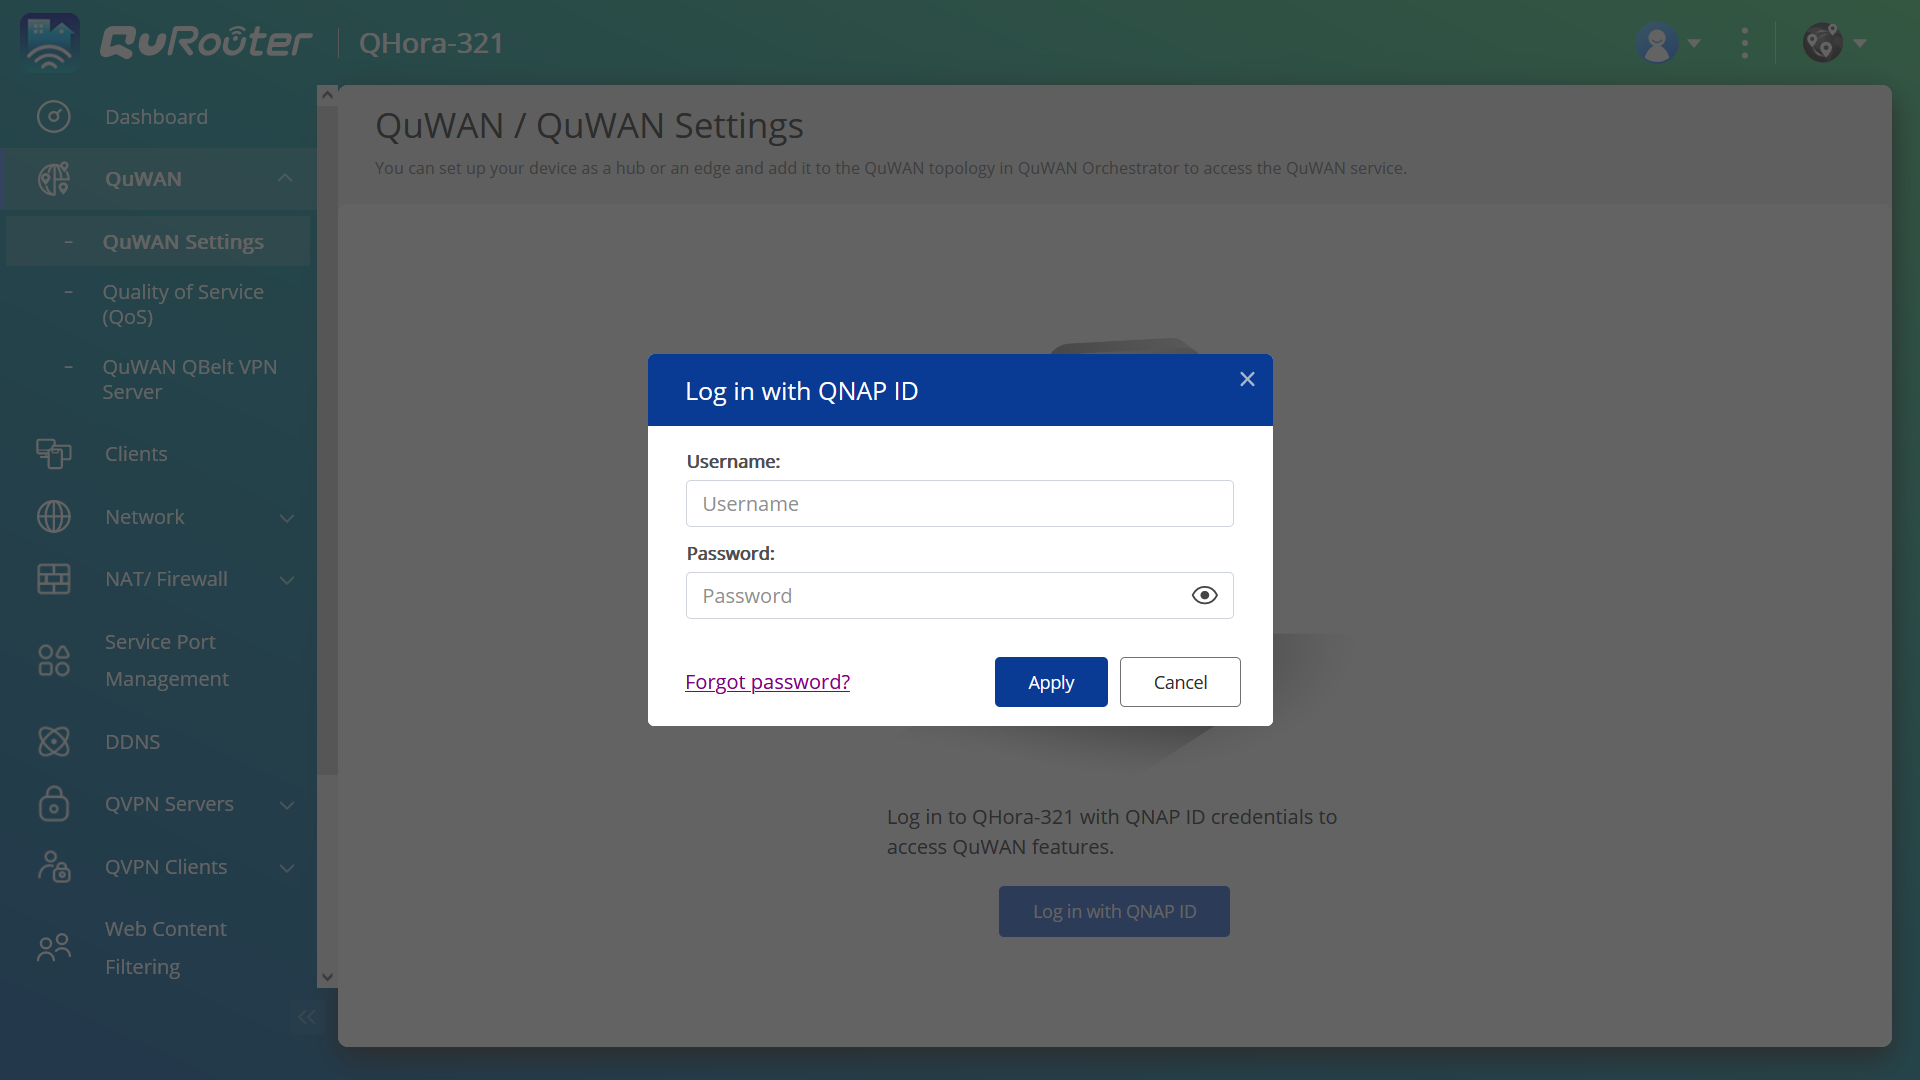Viewport: 1920px width, 1080px height.
Task: Click the QuWAN globe icon
Action: [x=54, y=179]
